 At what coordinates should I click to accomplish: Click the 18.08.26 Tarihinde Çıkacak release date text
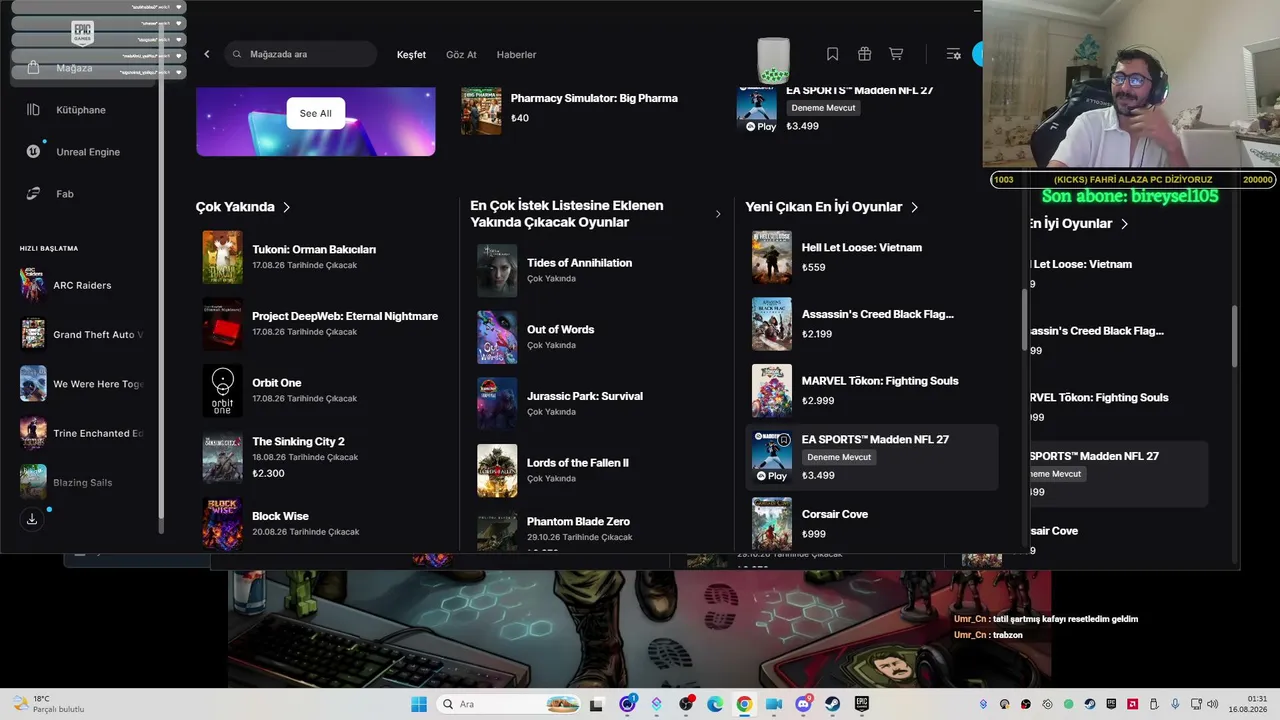coord(304,457)
